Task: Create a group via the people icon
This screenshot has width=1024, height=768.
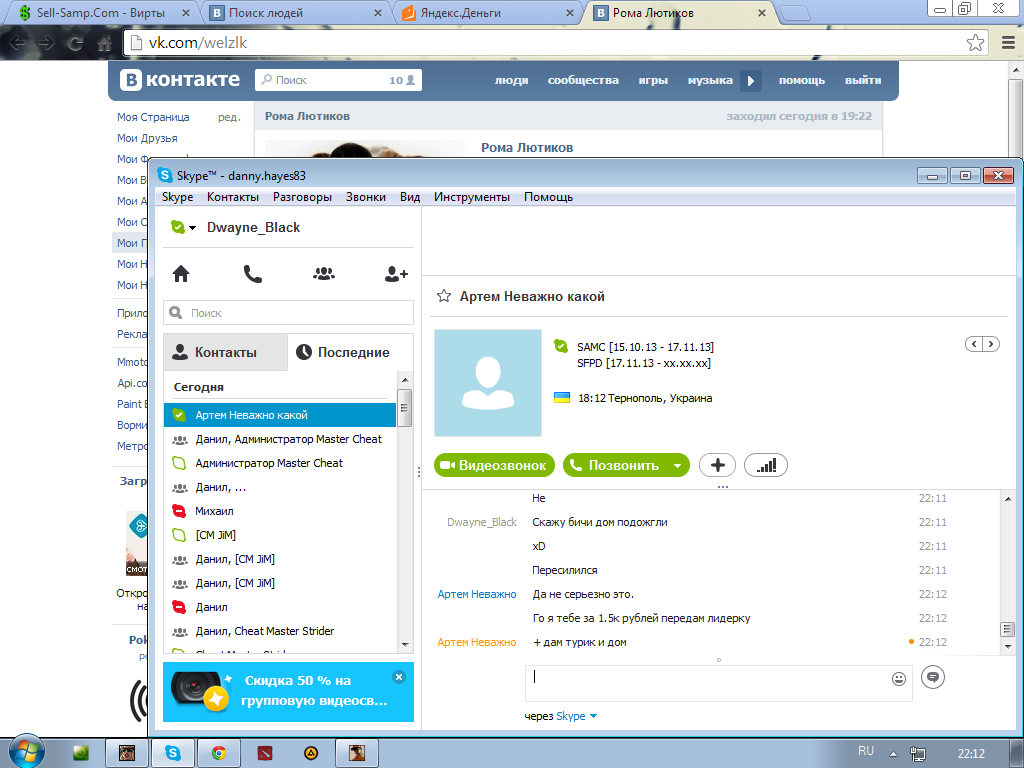Action: pyautogui.click(x=324, y=274)
